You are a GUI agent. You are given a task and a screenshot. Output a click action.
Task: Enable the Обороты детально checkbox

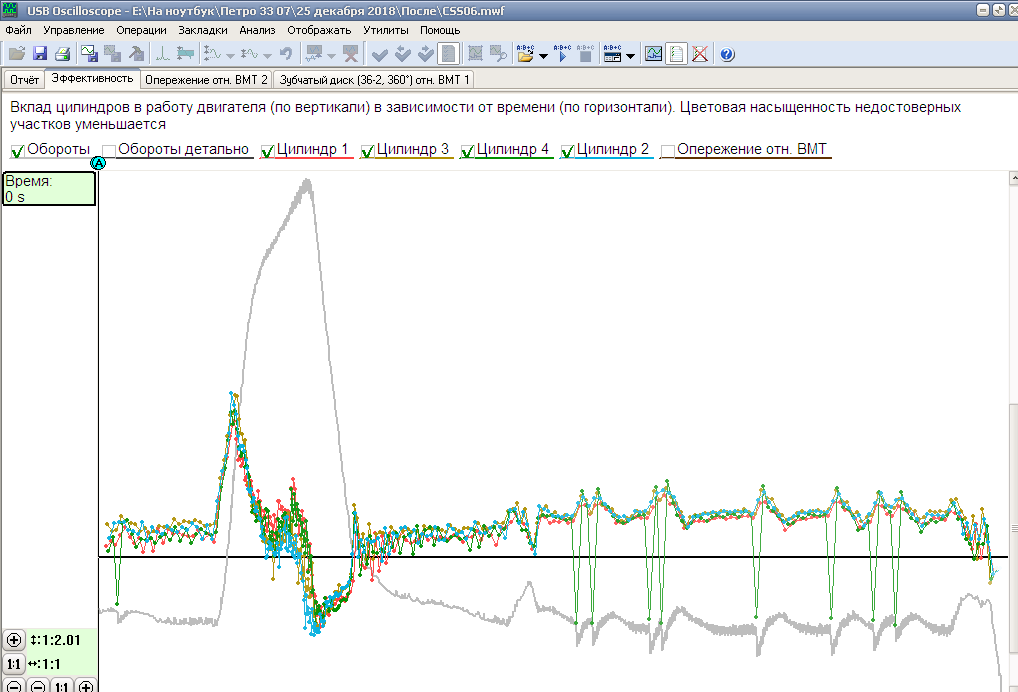109,151
